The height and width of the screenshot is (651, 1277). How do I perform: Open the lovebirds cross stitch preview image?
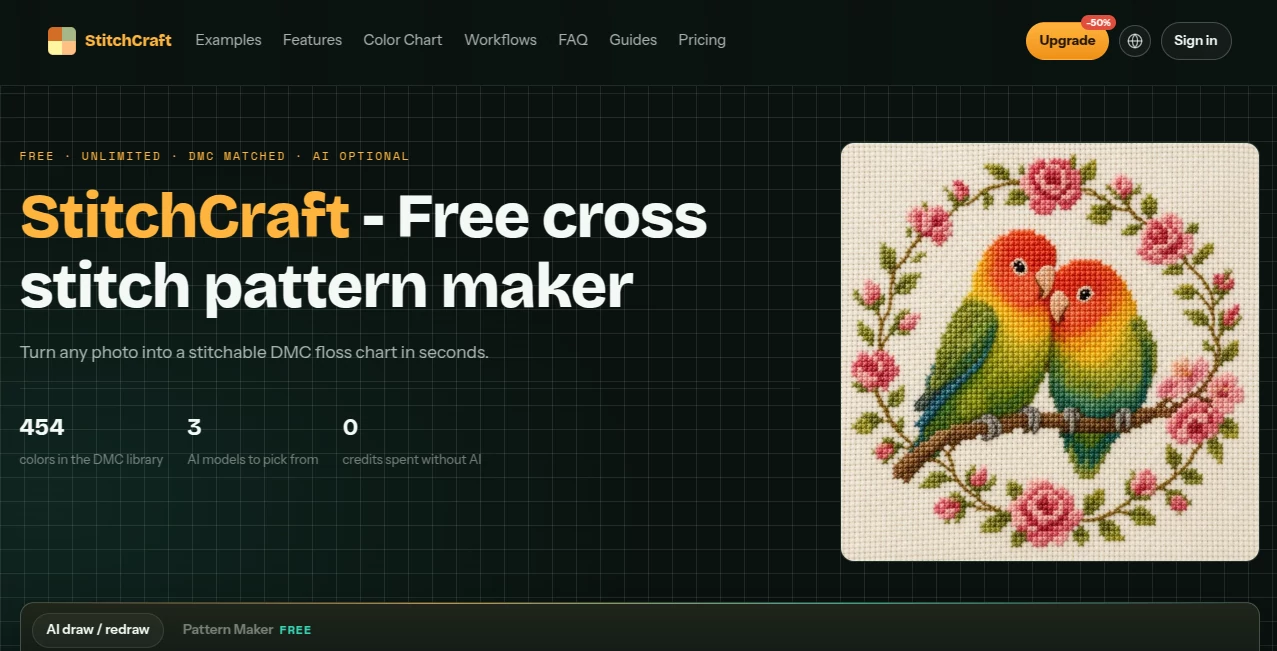pyautogui.click(x=1050, y=352)
